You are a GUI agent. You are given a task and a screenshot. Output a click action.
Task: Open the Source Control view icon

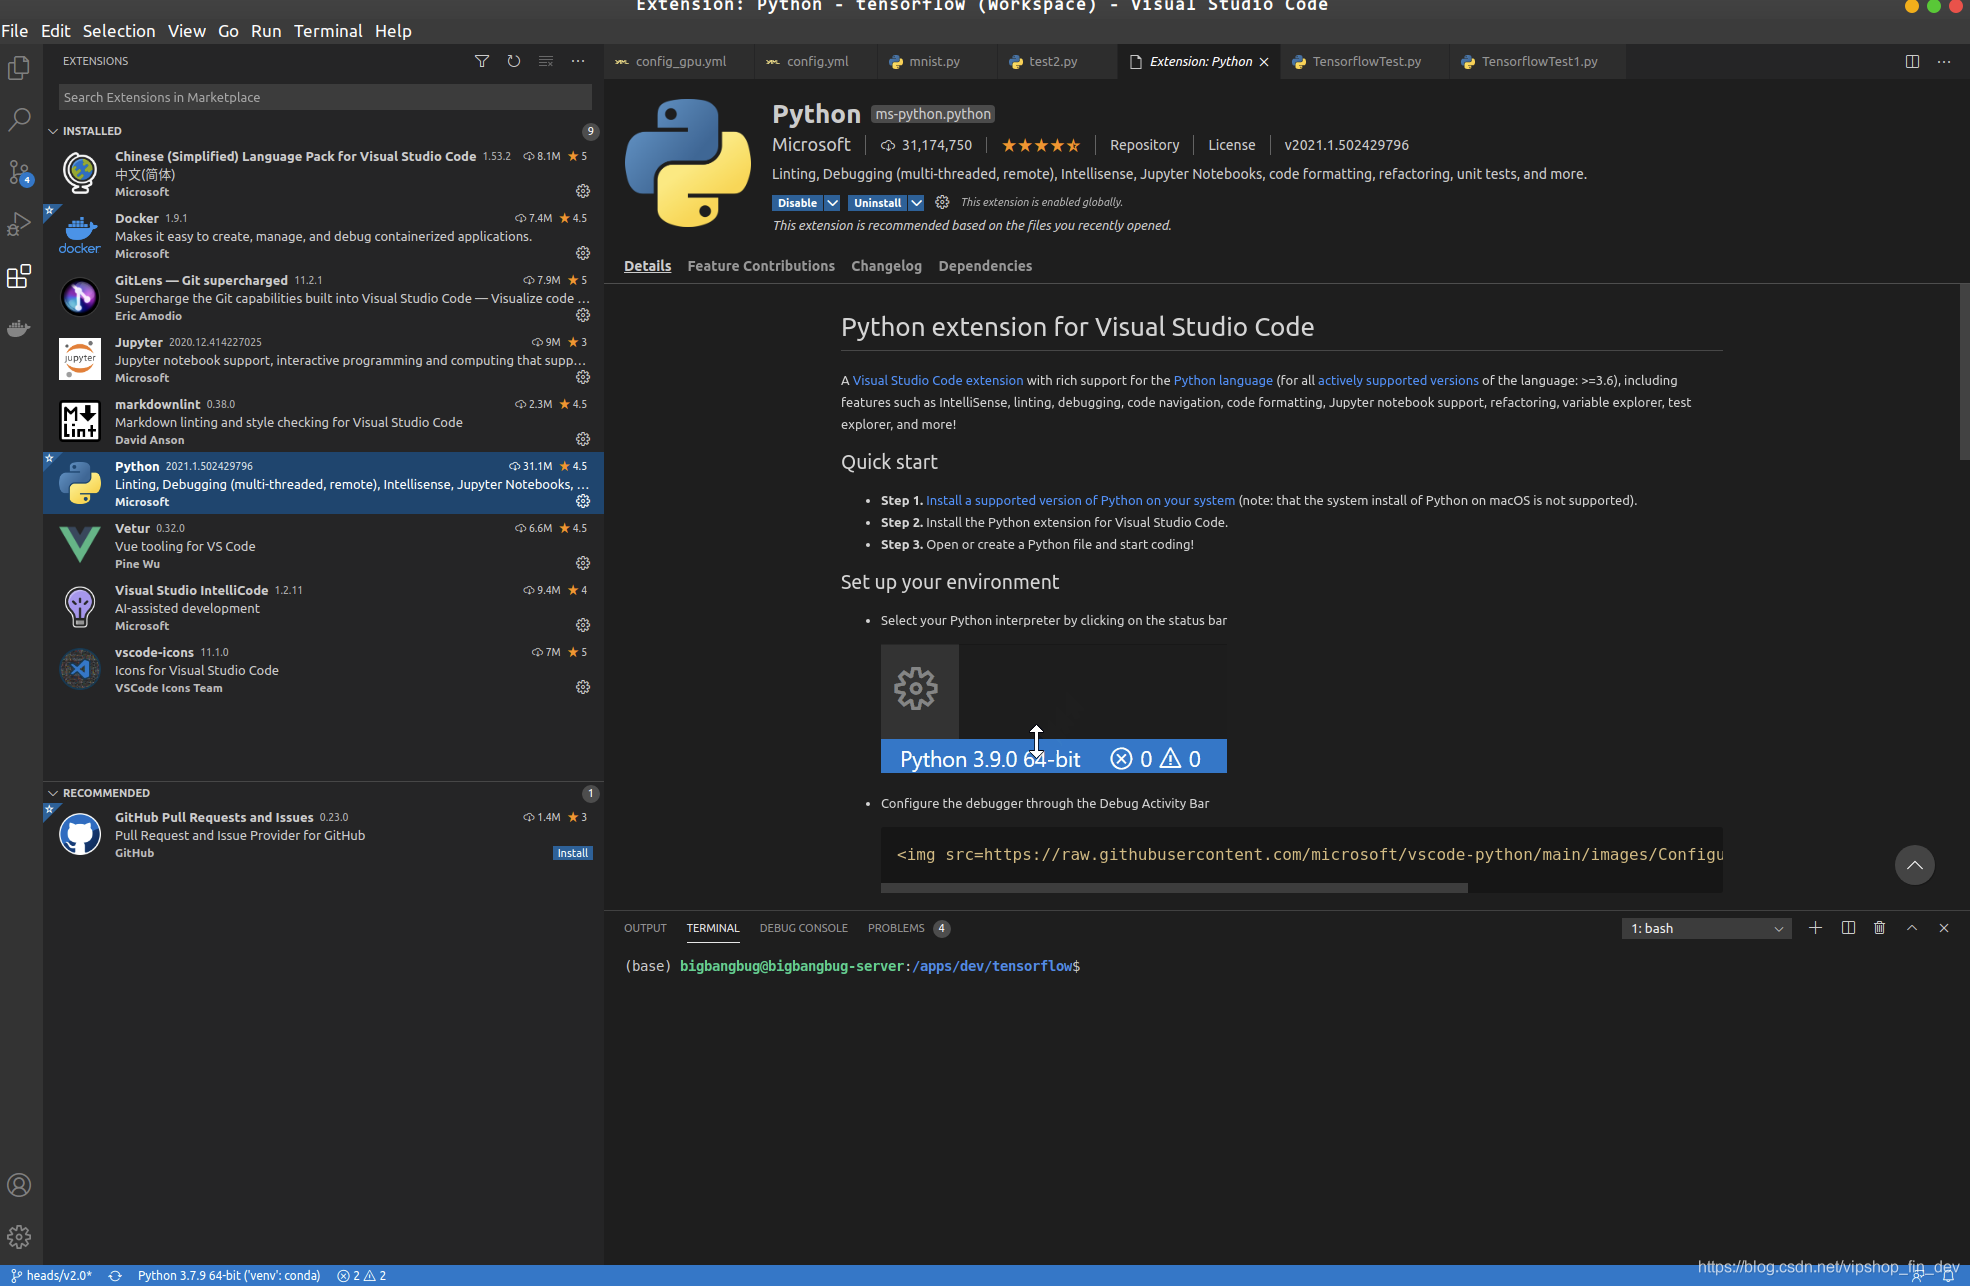(x=19, y=172)
